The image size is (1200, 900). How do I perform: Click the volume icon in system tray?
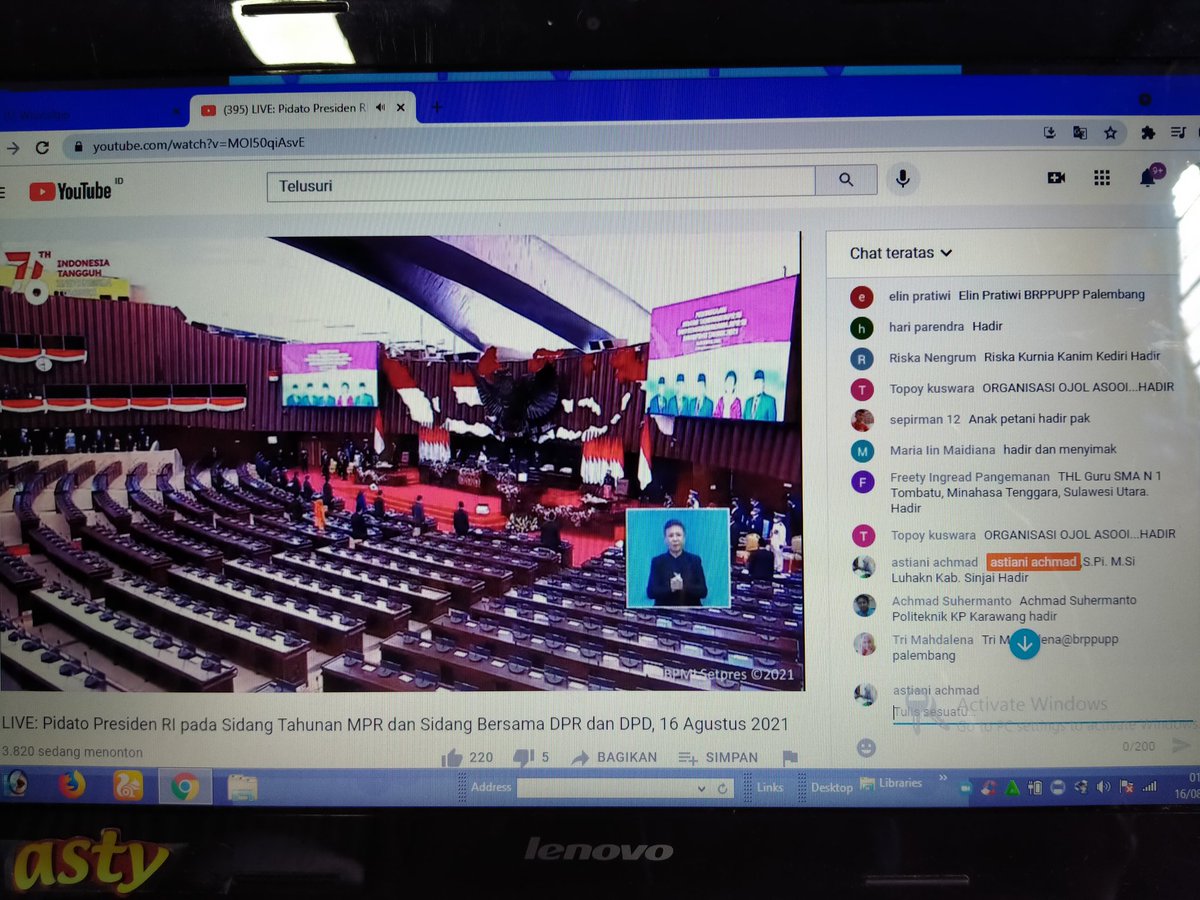click(1103, 787)
